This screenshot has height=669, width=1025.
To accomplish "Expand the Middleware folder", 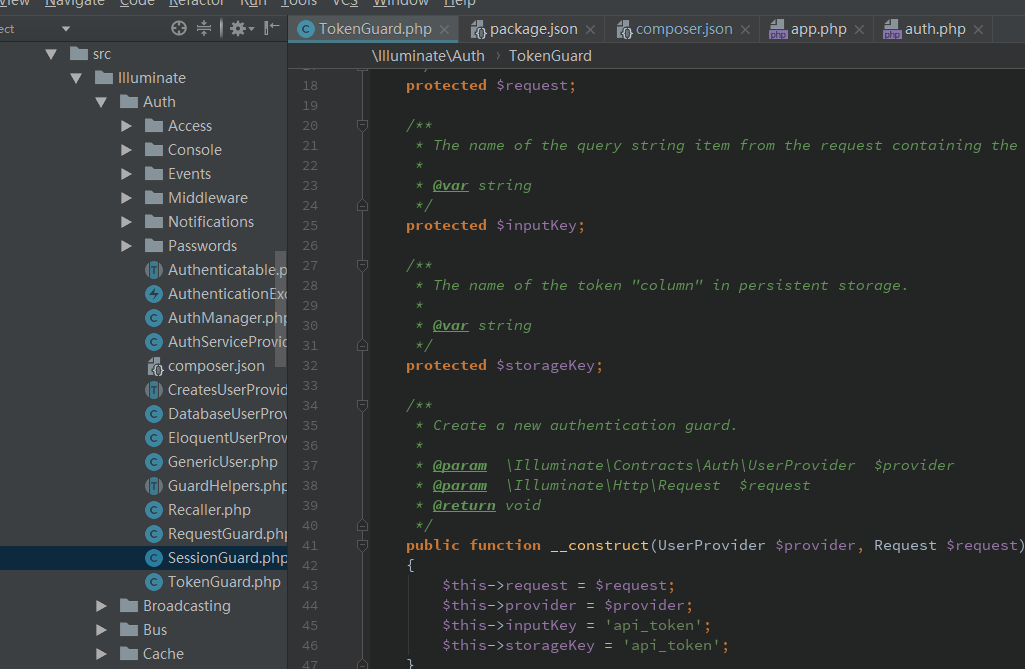I will (126, 198).
